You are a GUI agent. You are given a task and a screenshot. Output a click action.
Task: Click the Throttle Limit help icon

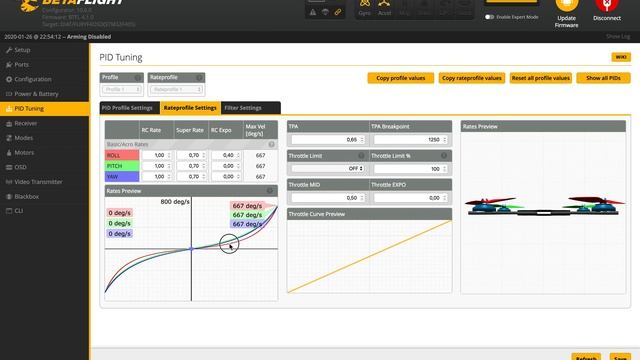361,156
